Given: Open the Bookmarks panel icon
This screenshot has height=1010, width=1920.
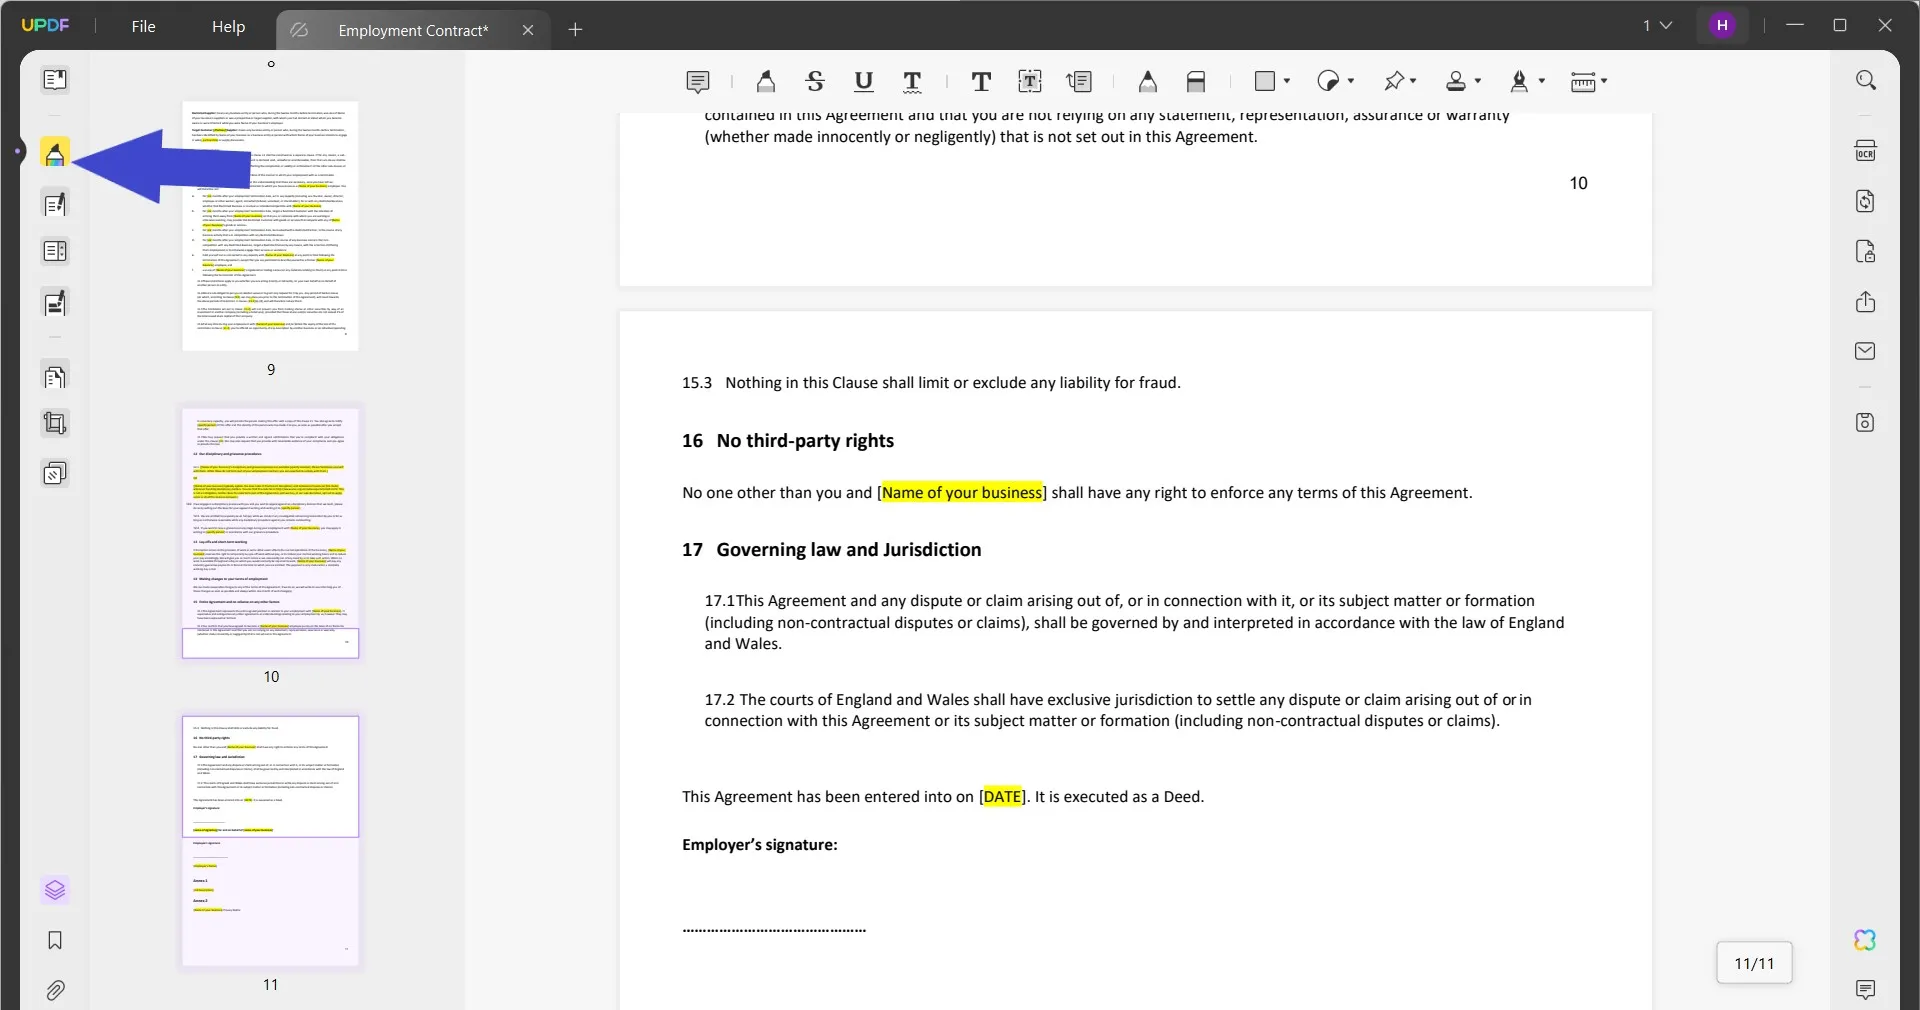Looking at the screenshot, I should 55,940.
